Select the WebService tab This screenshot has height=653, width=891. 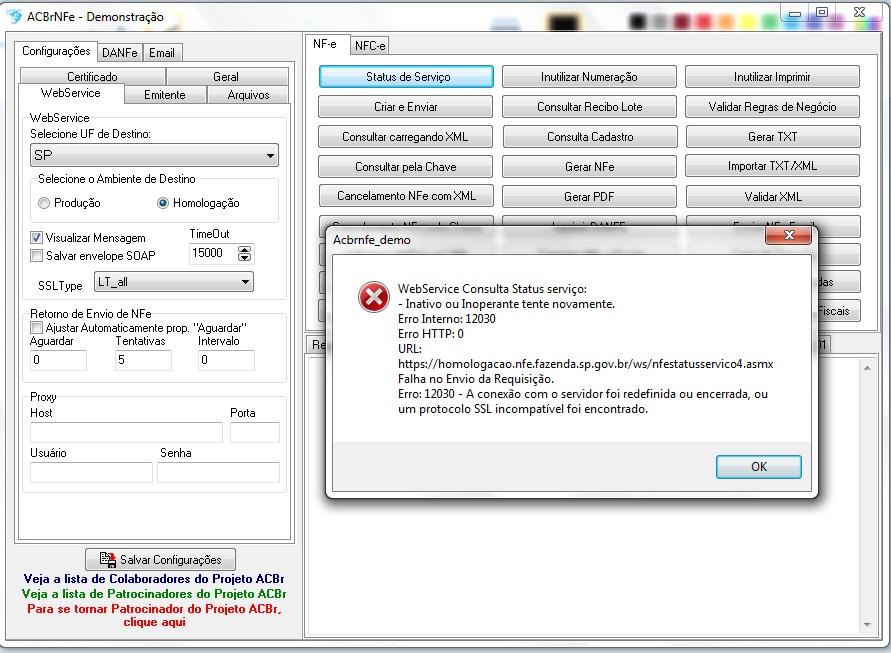point(70,93)
